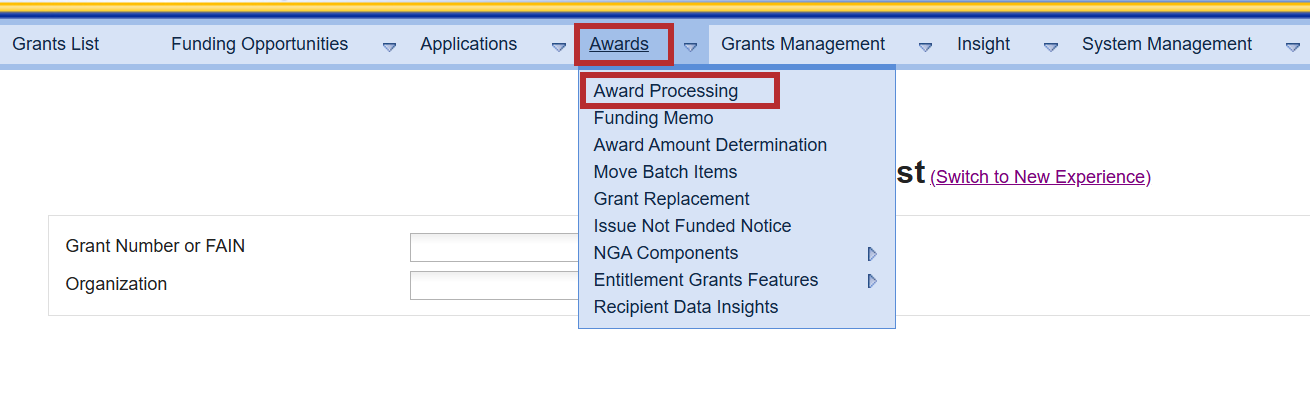Expand Entitlement Grants Features submenu arrow
The width and height of the screenshot is (1310, 406).
point(873,281)
